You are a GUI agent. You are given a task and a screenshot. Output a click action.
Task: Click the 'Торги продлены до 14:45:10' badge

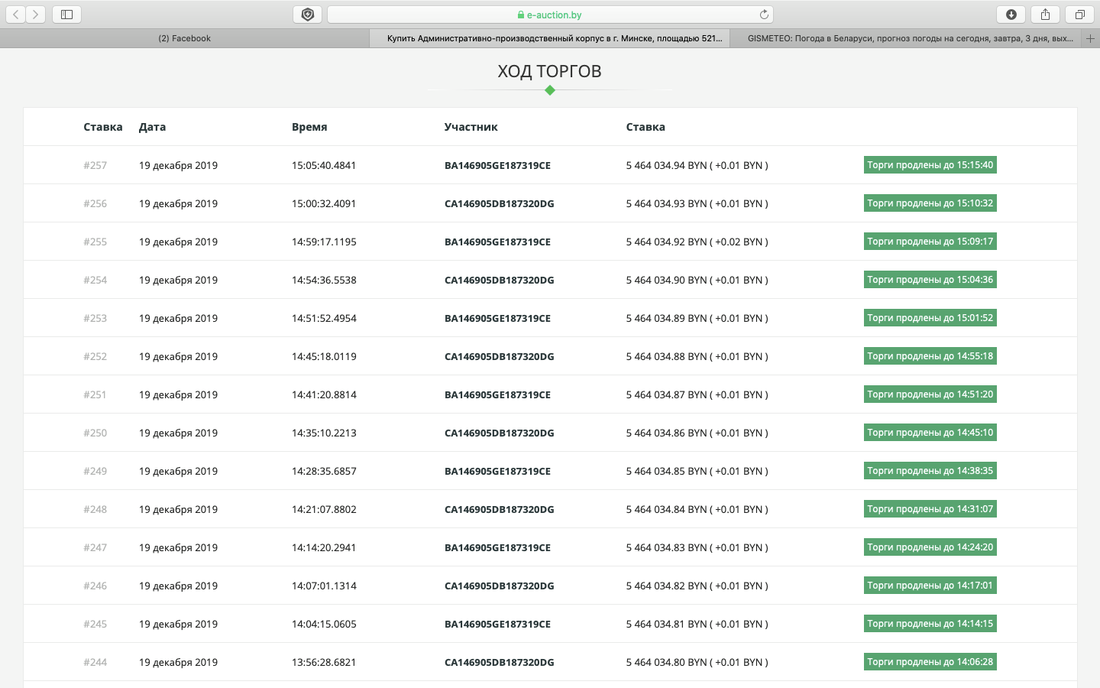tap(930, 433)
